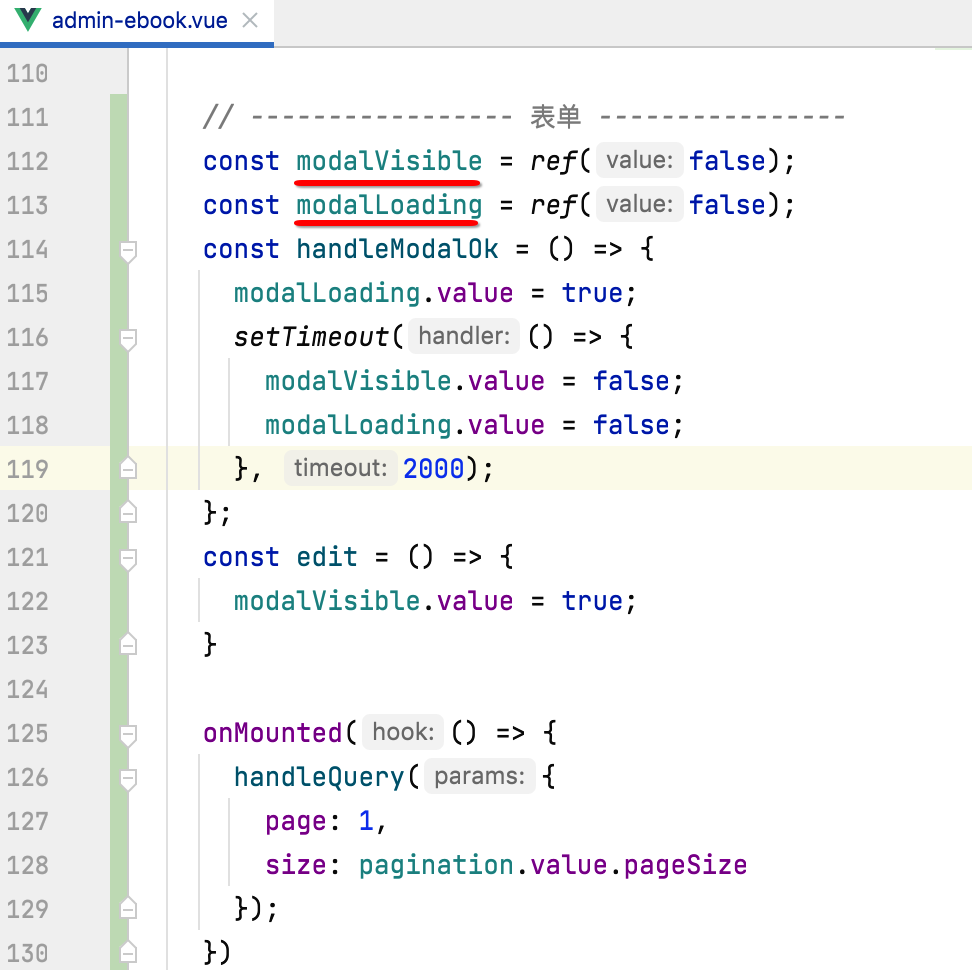Screen dimensions: 972x970
Task: Collapse the onMounted block at line 125
Action: 128,735
